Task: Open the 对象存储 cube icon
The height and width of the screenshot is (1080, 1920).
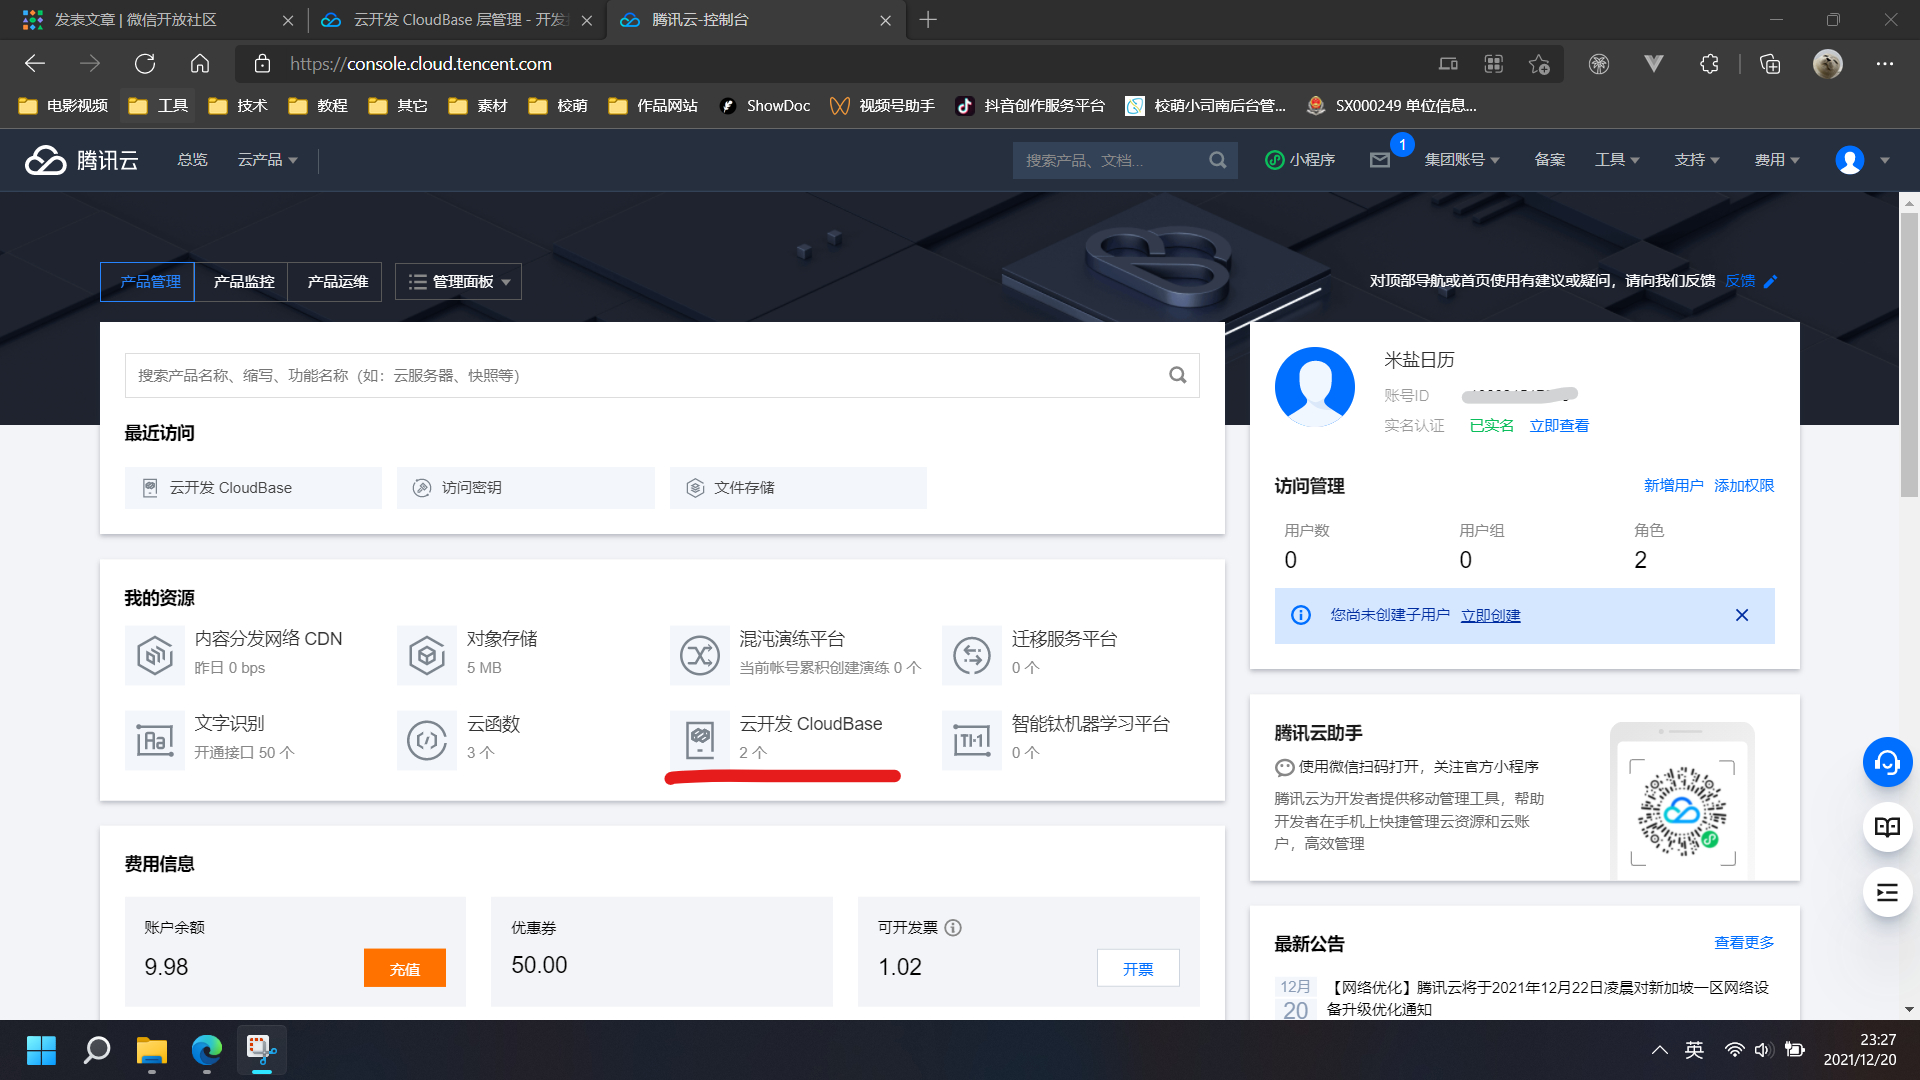Action: tap(427, 655)
